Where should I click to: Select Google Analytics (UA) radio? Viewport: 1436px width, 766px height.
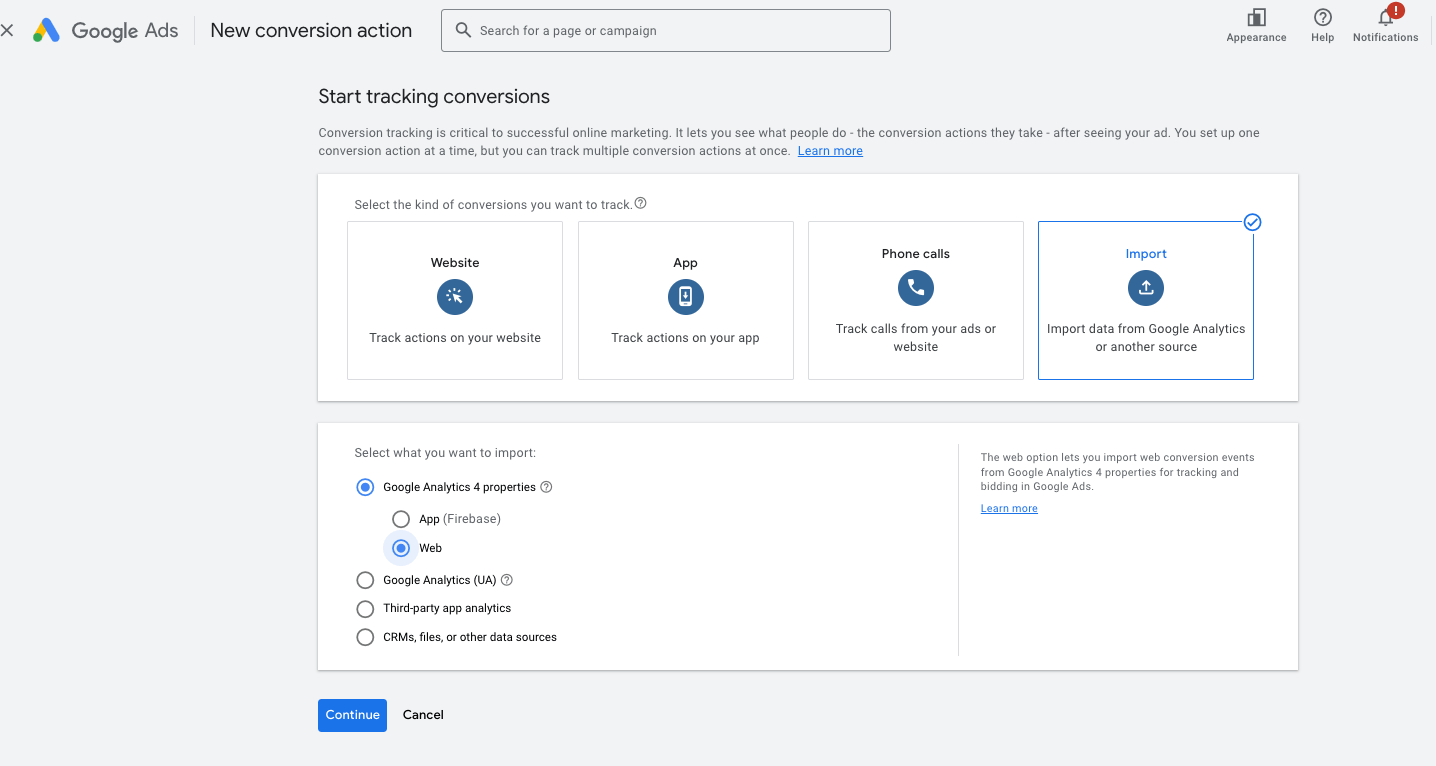coord(365,580)
